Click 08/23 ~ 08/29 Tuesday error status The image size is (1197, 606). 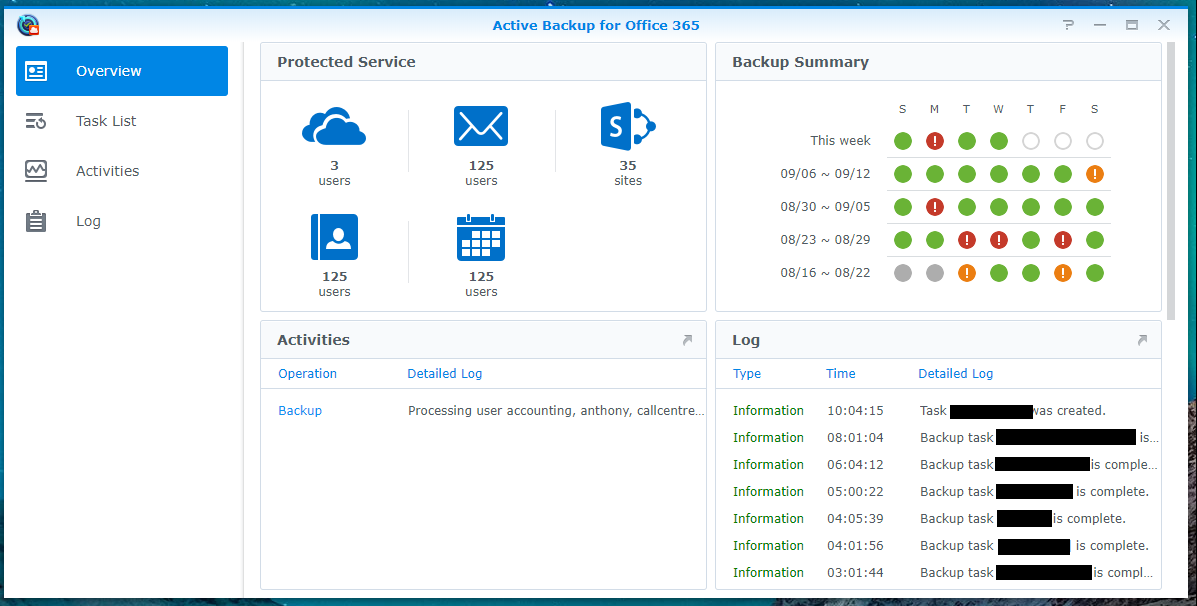966,240
